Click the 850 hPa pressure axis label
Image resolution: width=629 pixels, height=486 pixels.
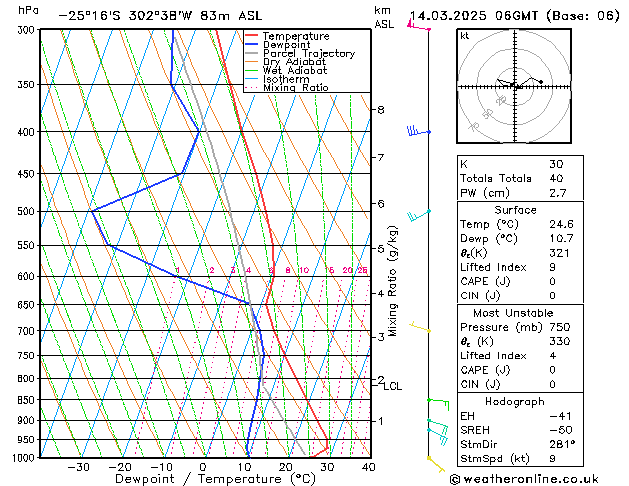(x=26, y=400)
